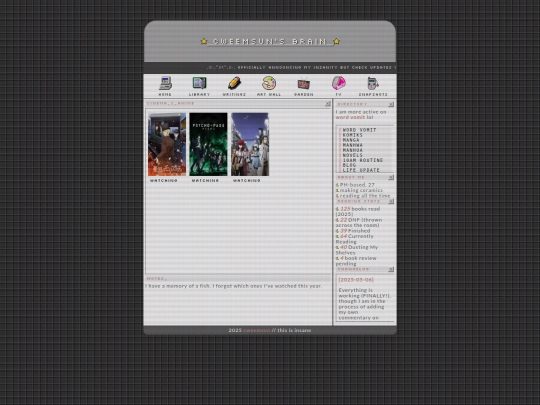The image size is (540, 405).
Task: Click the 'CWEEMSUN'S BRAIN' site title
Action: click(x=270, y=41)
